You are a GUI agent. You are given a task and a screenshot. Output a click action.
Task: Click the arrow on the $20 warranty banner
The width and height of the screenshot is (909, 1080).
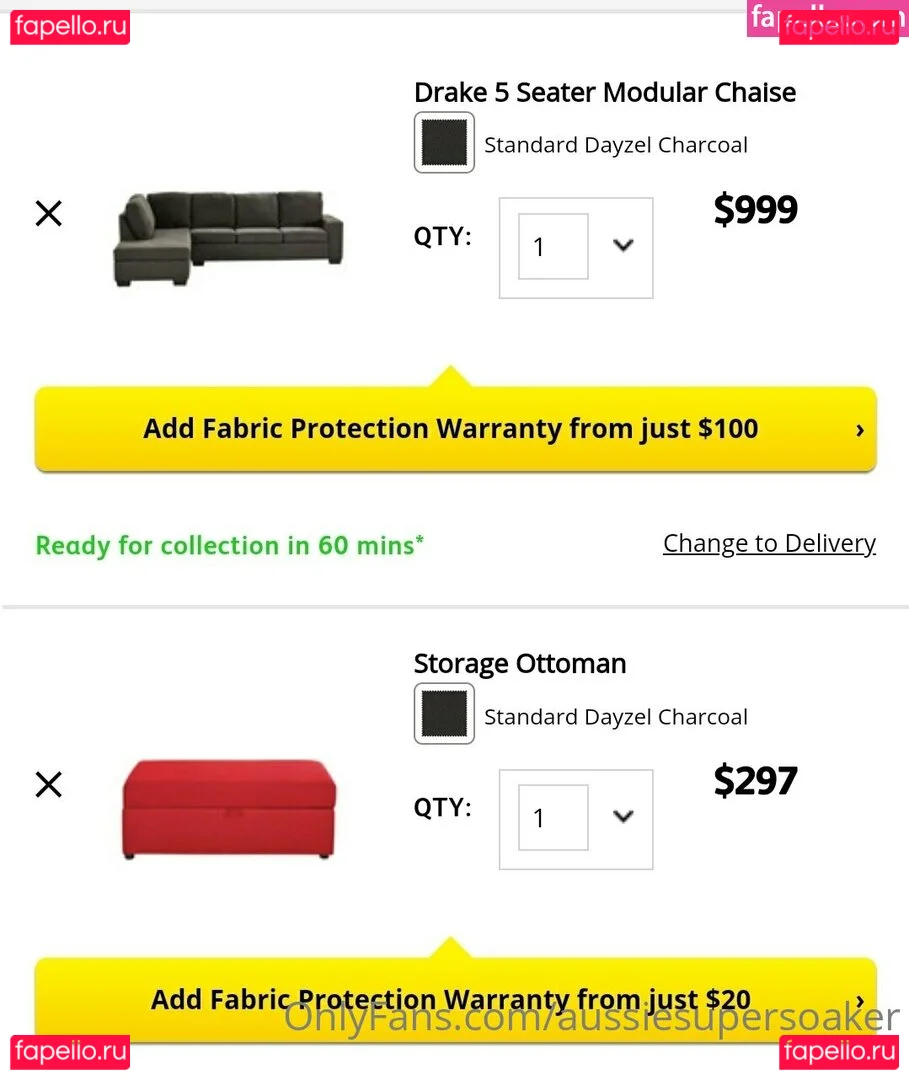click(x=859, y=999)
